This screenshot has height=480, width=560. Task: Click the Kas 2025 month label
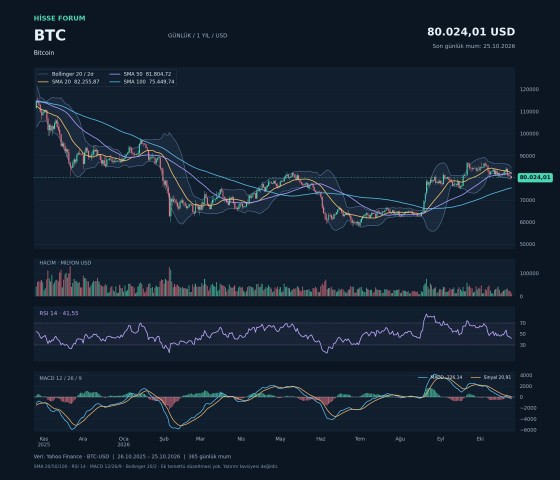coord(44,442)
